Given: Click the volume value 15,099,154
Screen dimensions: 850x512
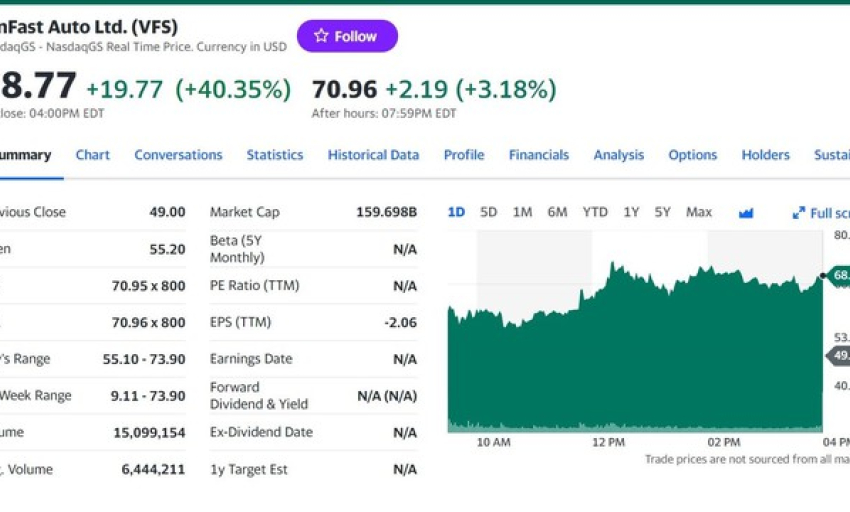Looking at the screenshot, I should [x=149, y=433].
